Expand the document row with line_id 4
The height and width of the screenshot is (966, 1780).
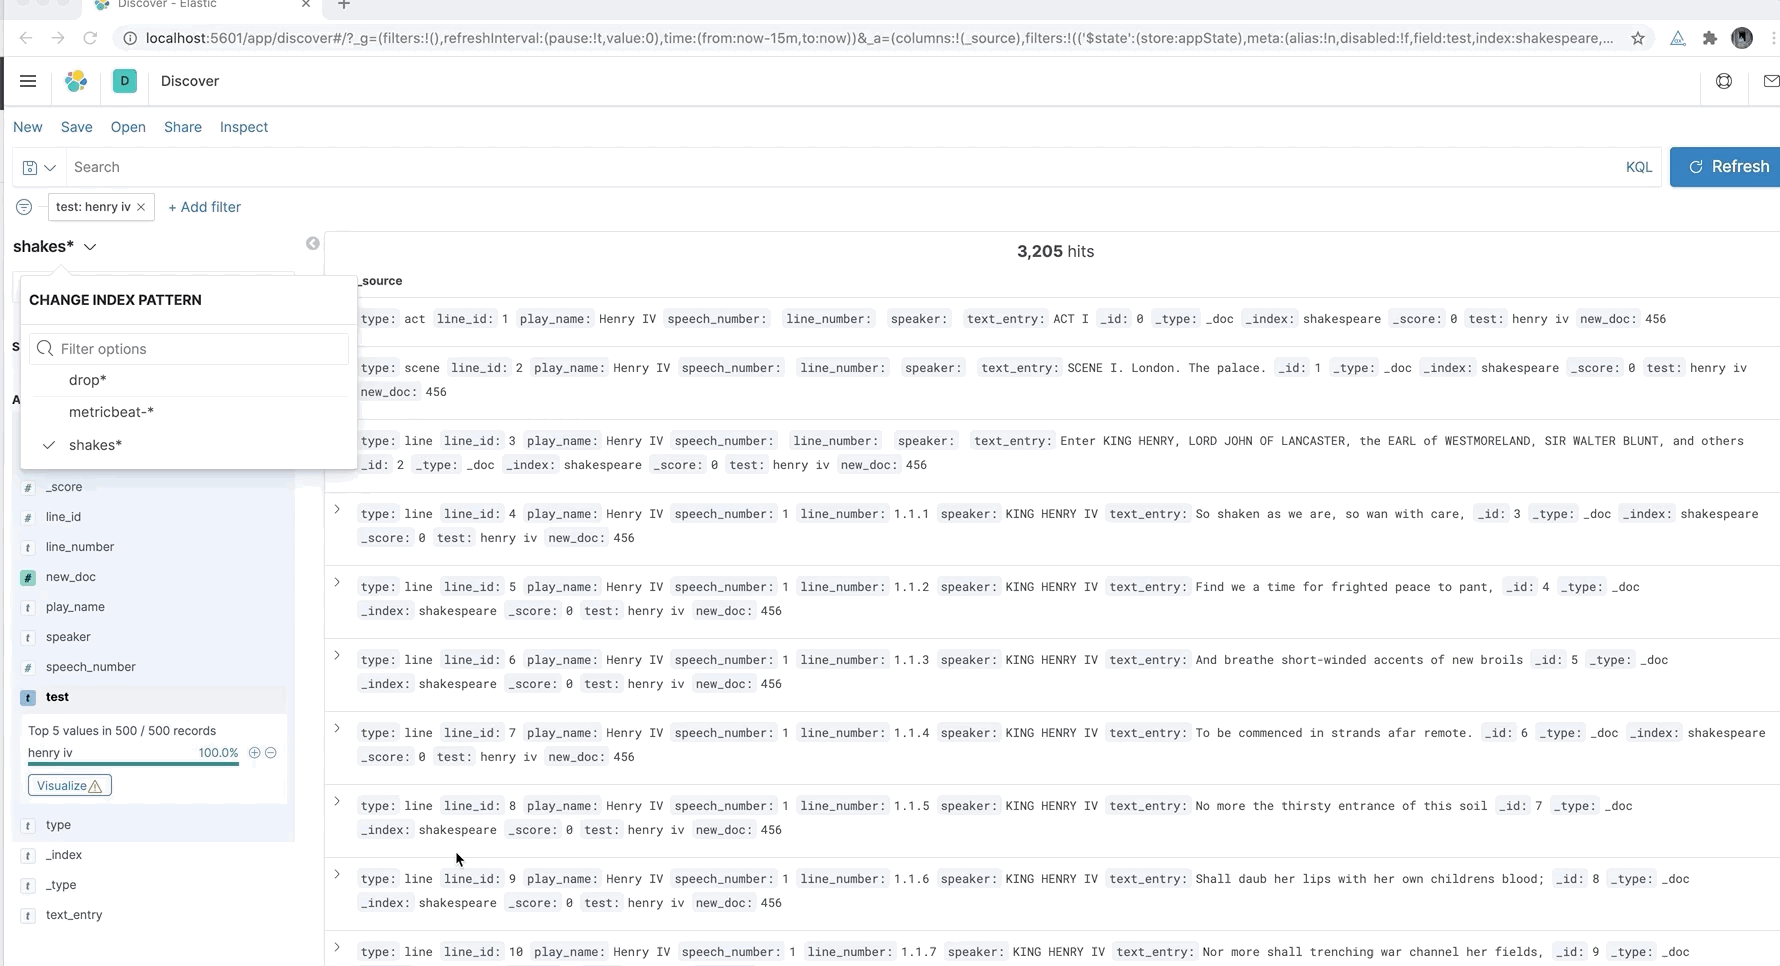[x=337, y=510]
